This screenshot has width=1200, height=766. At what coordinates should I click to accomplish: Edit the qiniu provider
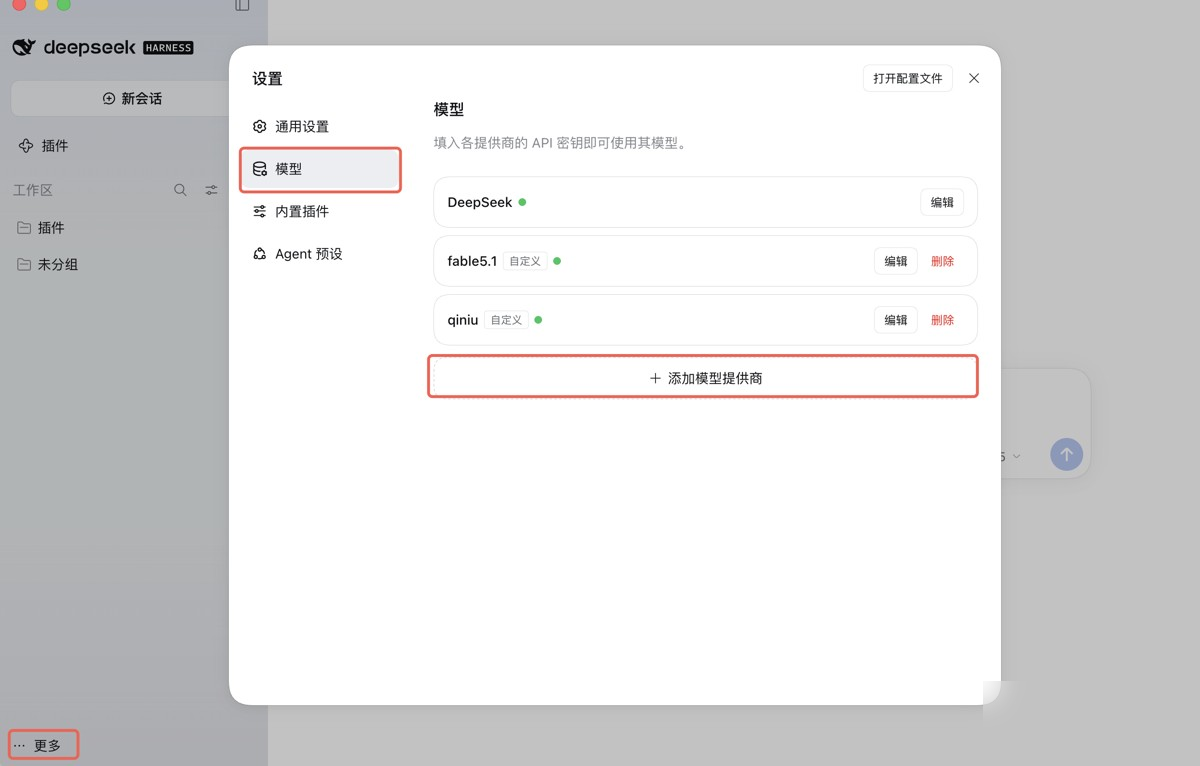896,320
